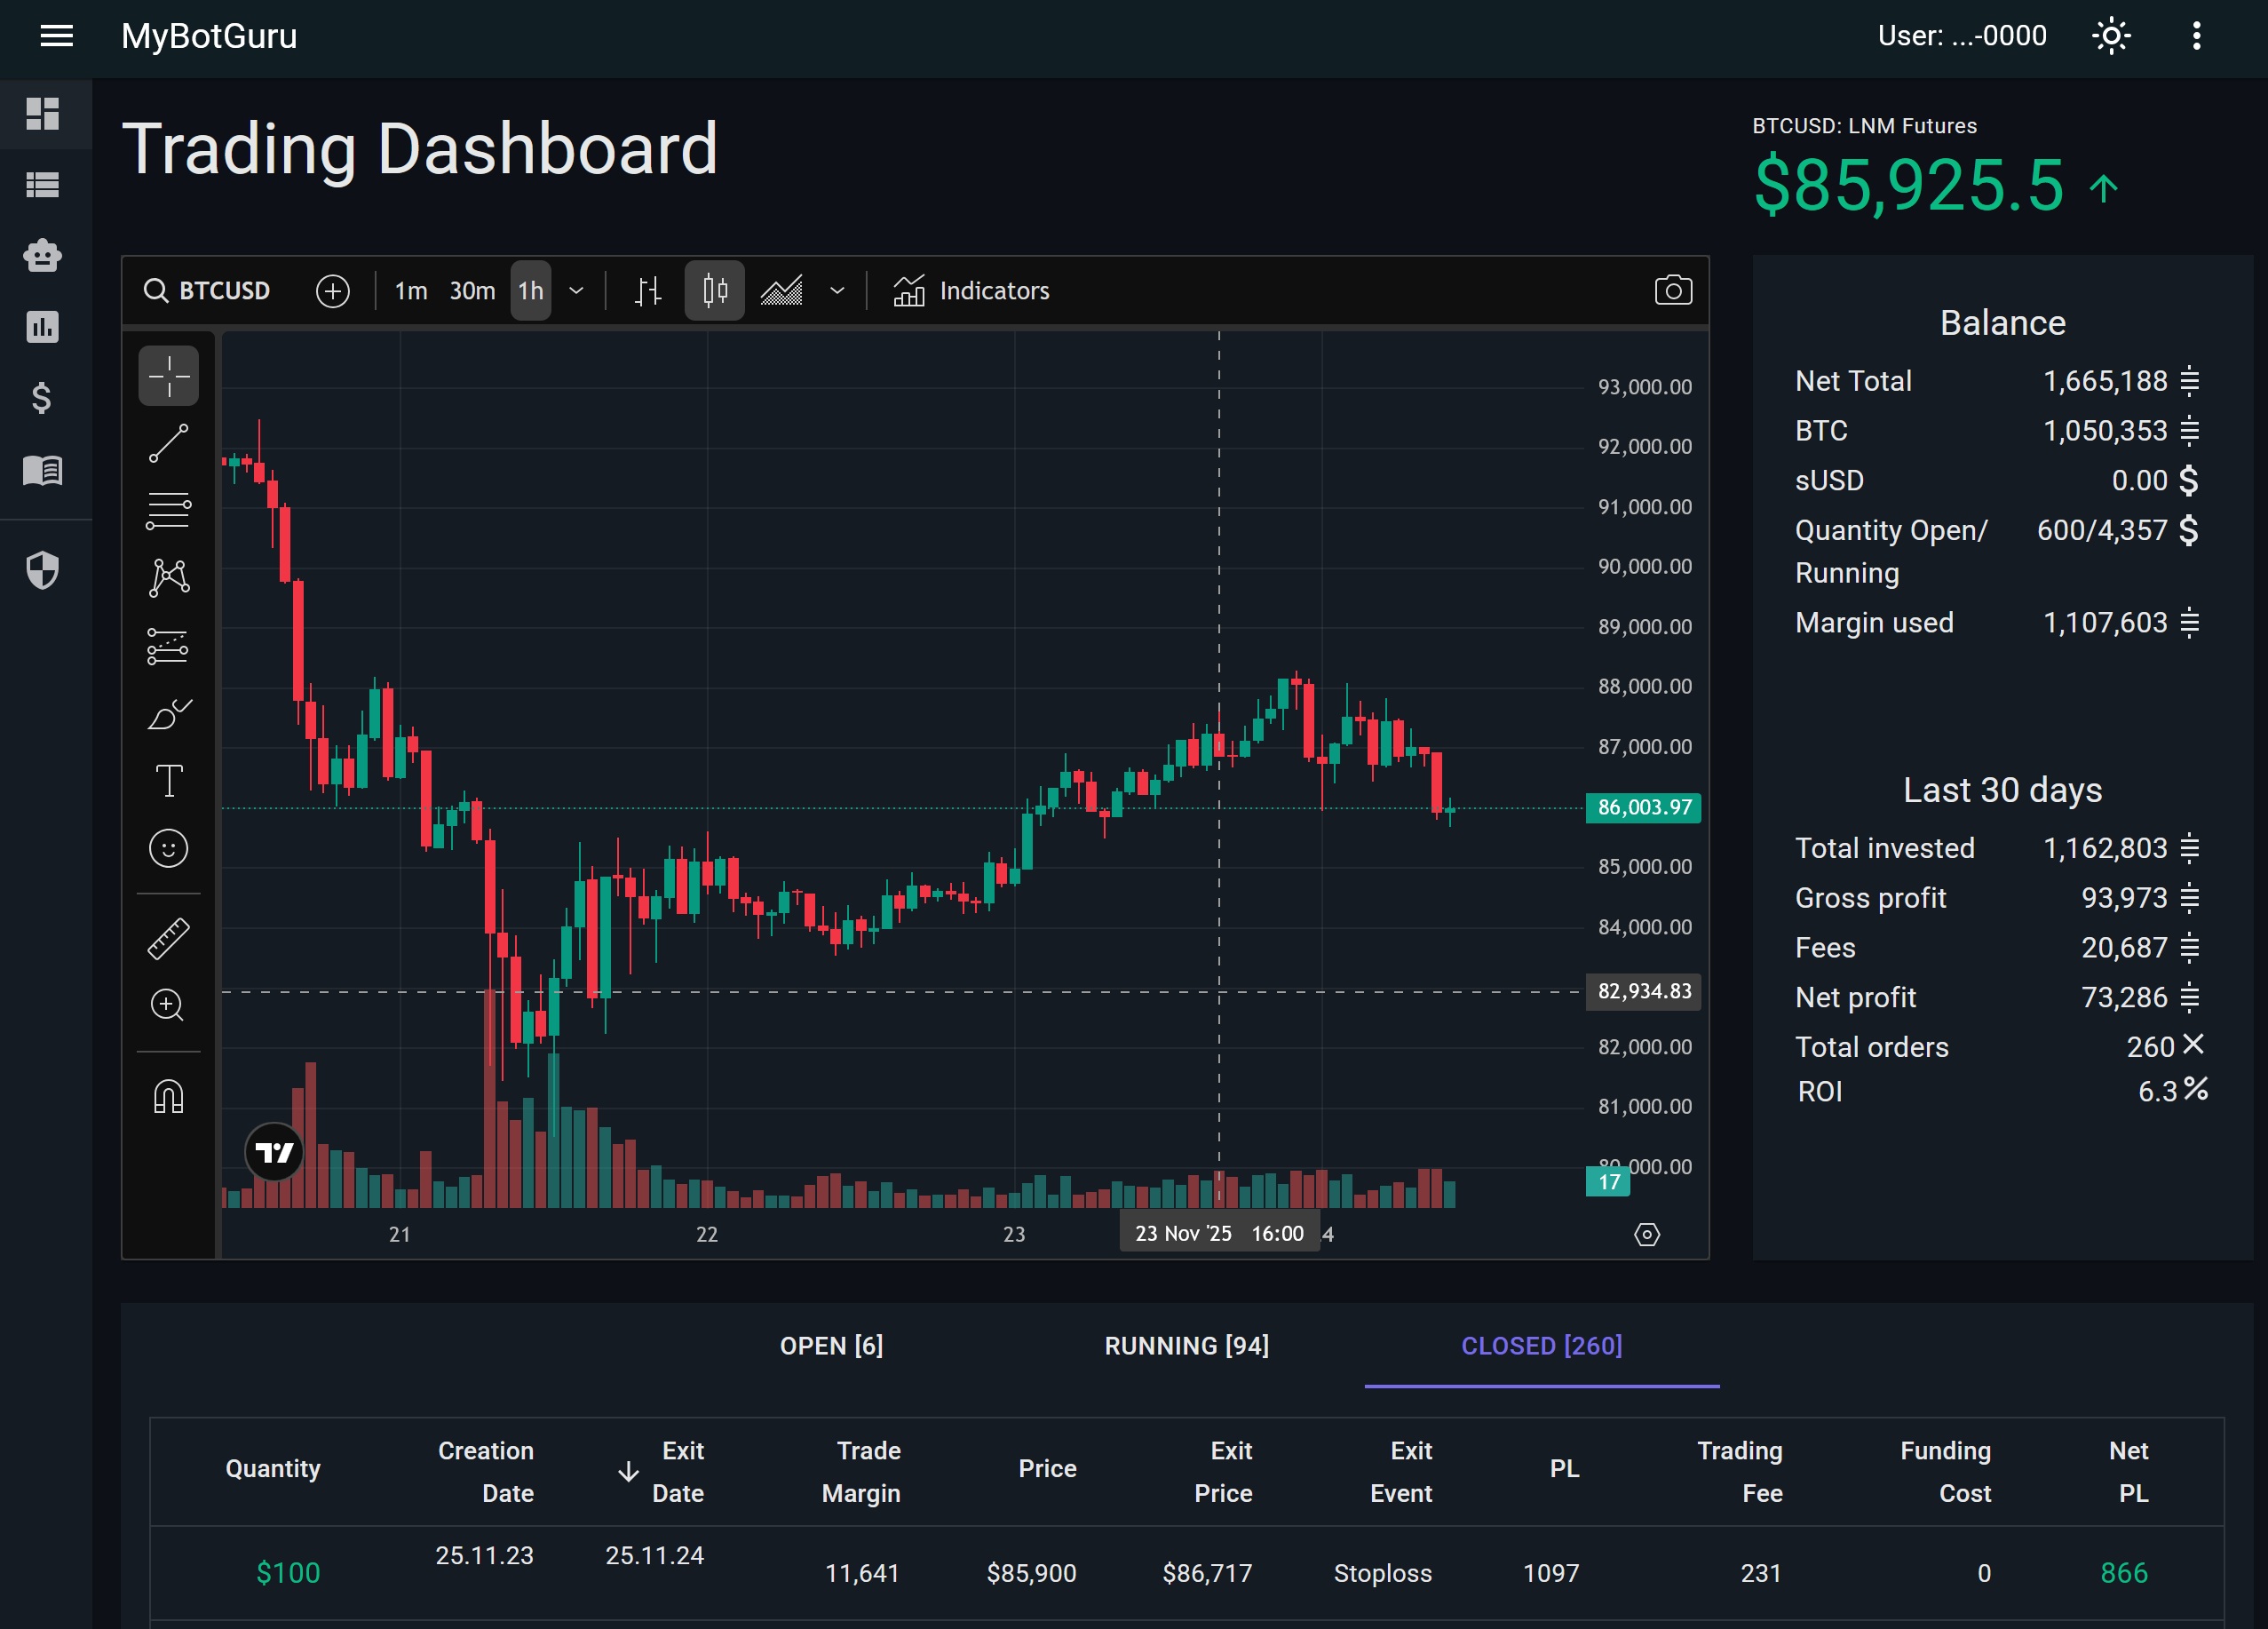Switch to the RUNNING [94] tab

(1186, 1346)
